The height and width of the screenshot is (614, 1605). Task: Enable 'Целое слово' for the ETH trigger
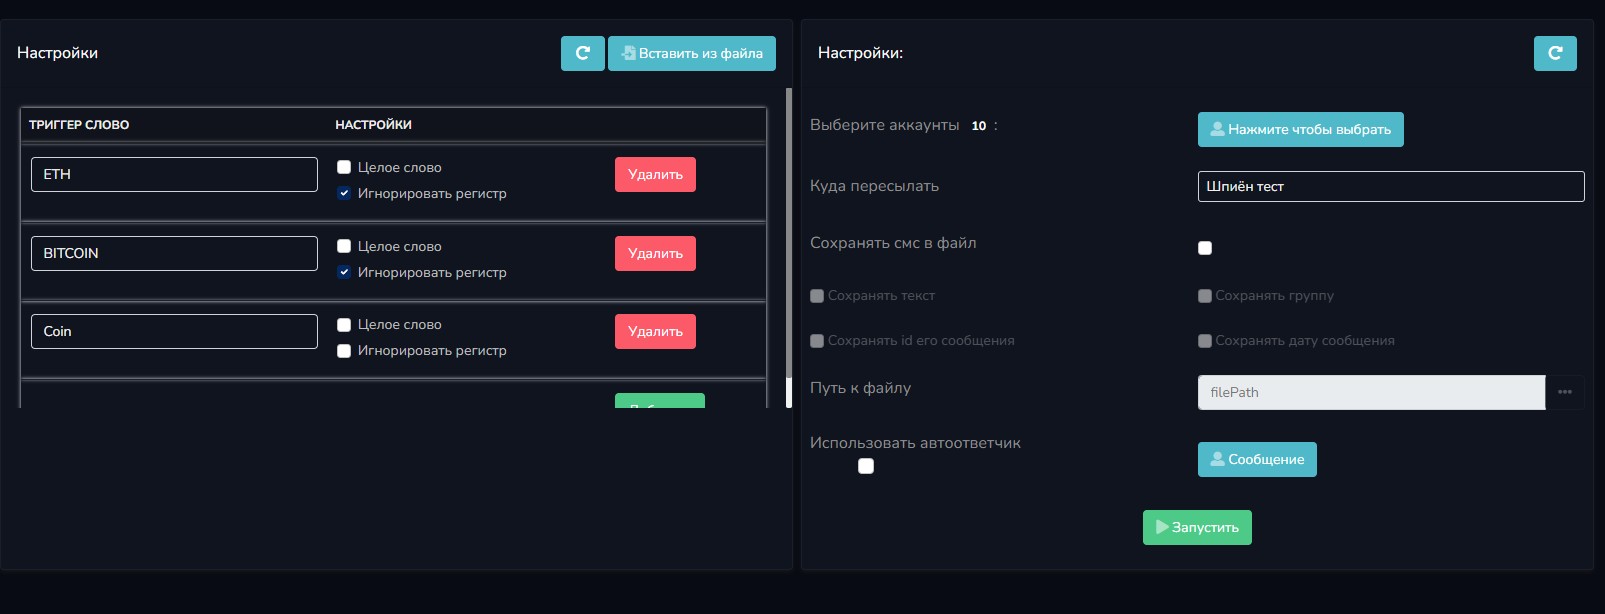pyautogui.click(x=344, y=167)
